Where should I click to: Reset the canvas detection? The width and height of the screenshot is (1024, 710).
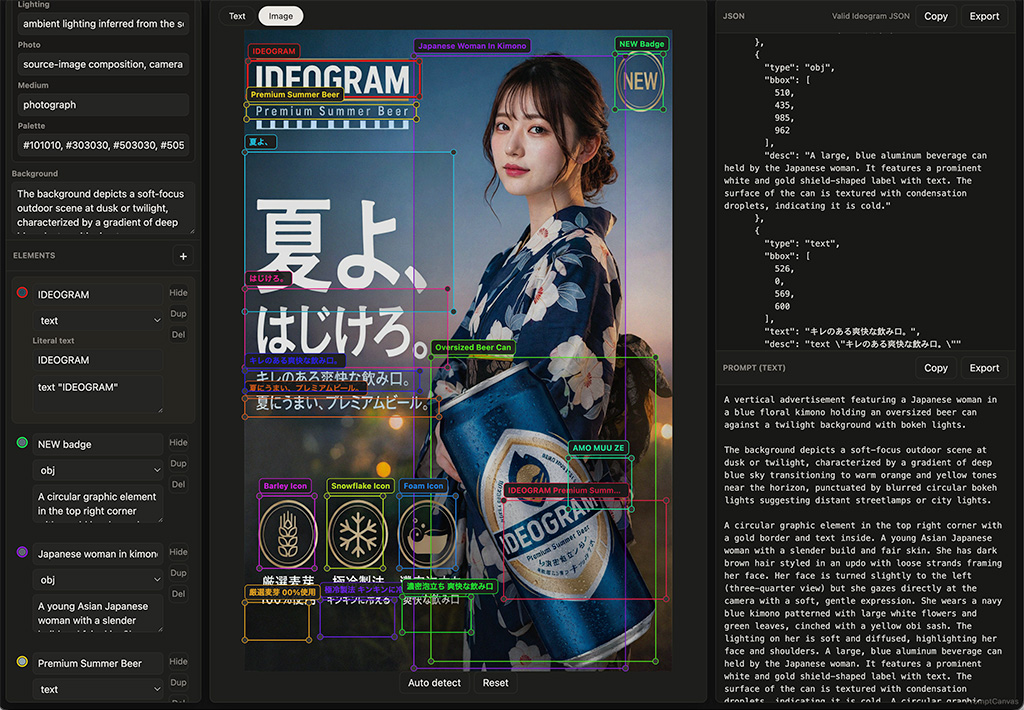(495, 683)
